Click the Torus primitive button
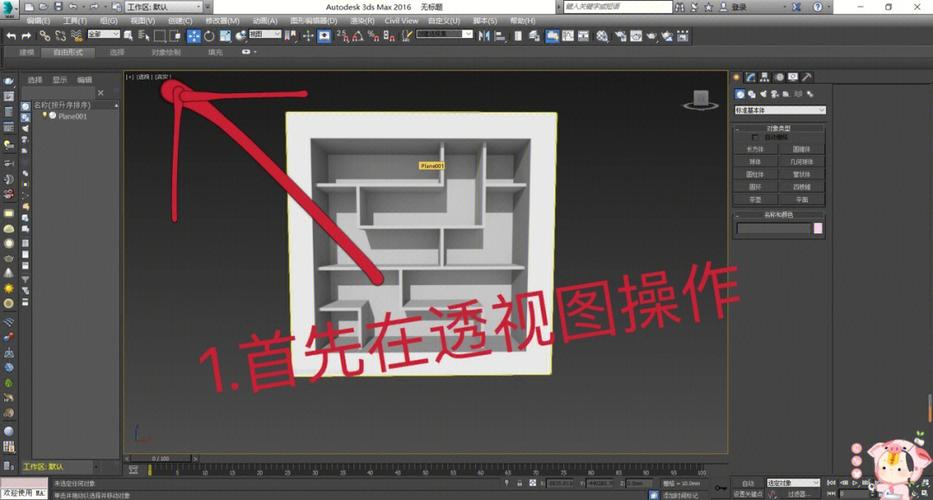This screenshot has width=933, height=500. click(x=755, y=187)
